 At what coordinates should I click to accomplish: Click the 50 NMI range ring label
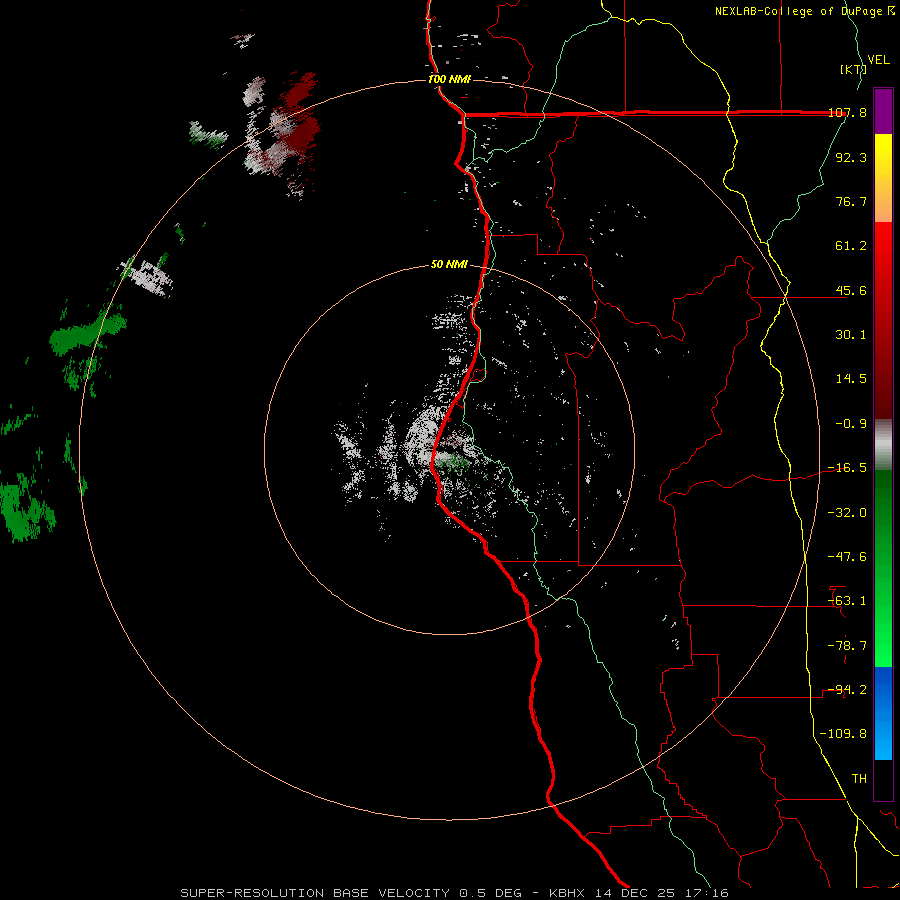(x=449, y=264)
